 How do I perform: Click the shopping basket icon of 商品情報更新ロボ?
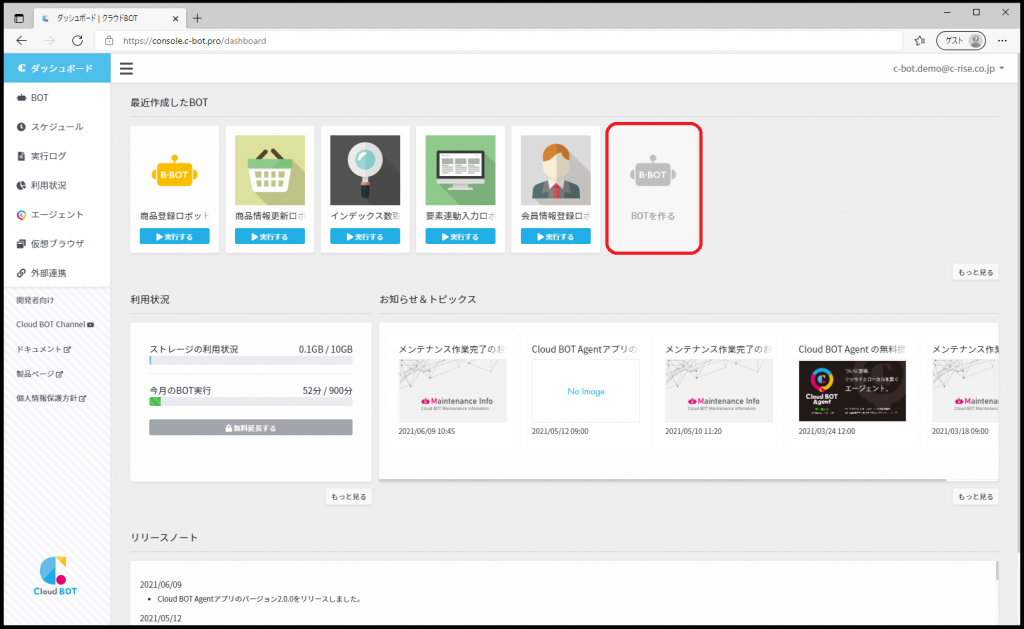[x=270, y=170]
